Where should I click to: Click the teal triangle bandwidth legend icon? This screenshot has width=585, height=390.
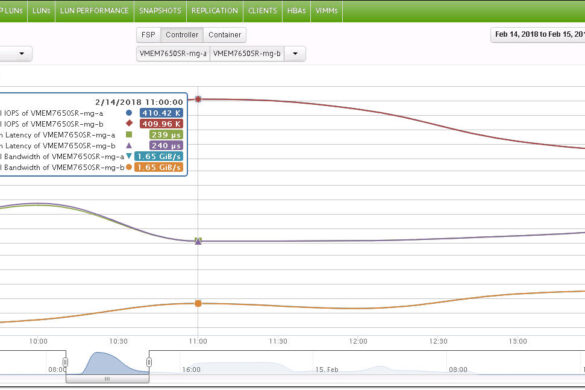pos(129,156)
